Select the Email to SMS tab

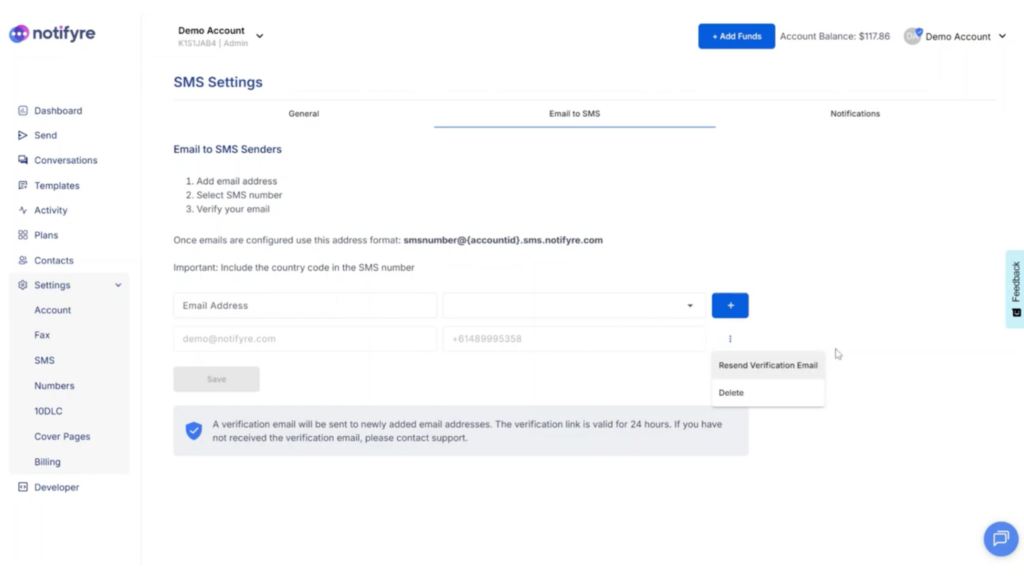click(x=575, y=114)
